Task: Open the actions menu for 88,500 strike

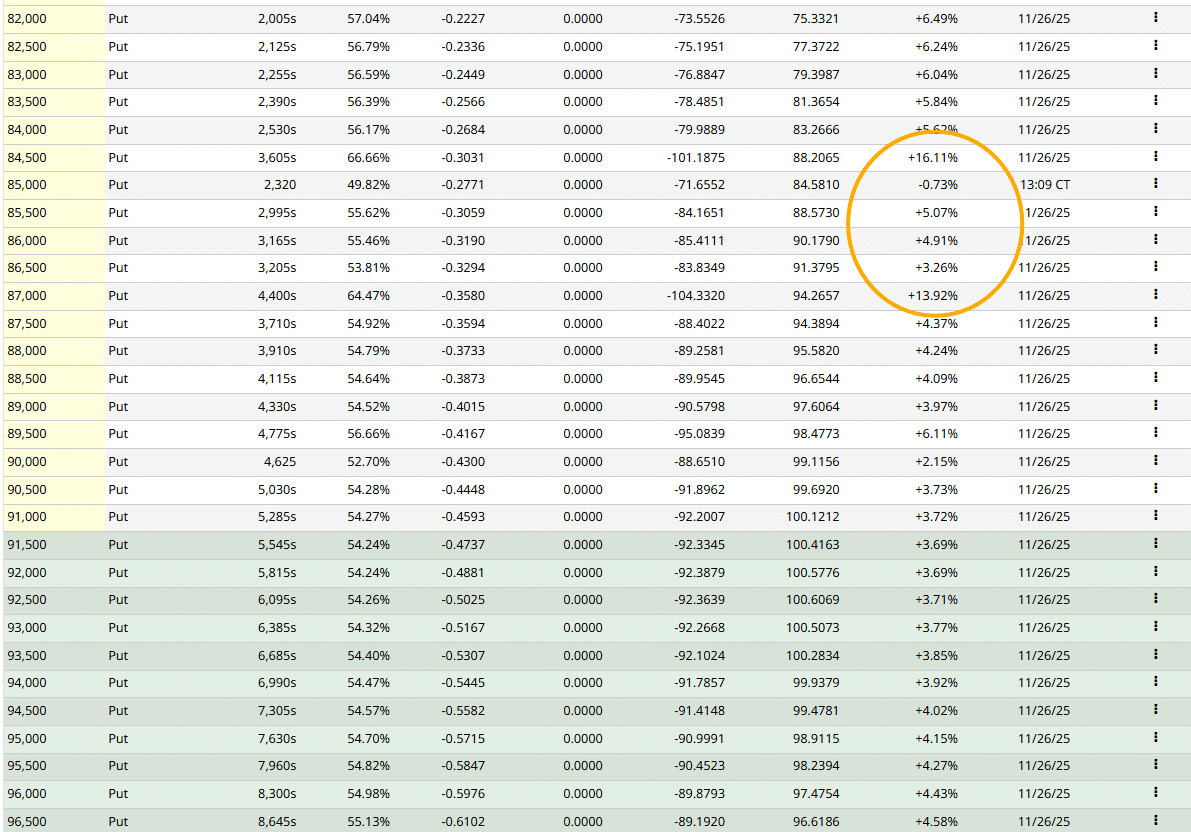Action: (1155, 378)
